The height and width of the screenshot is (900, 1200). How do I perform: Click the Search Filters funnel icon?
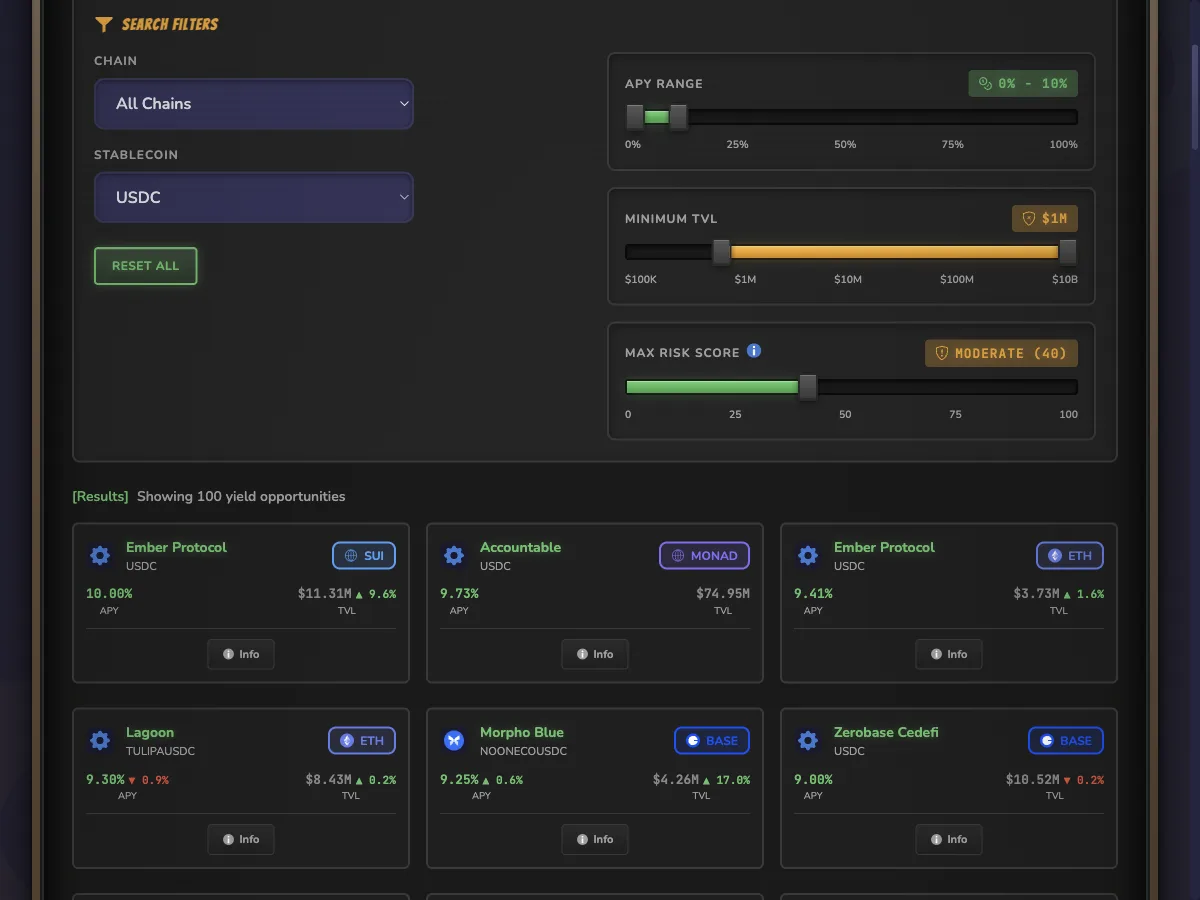coord(103,24)
